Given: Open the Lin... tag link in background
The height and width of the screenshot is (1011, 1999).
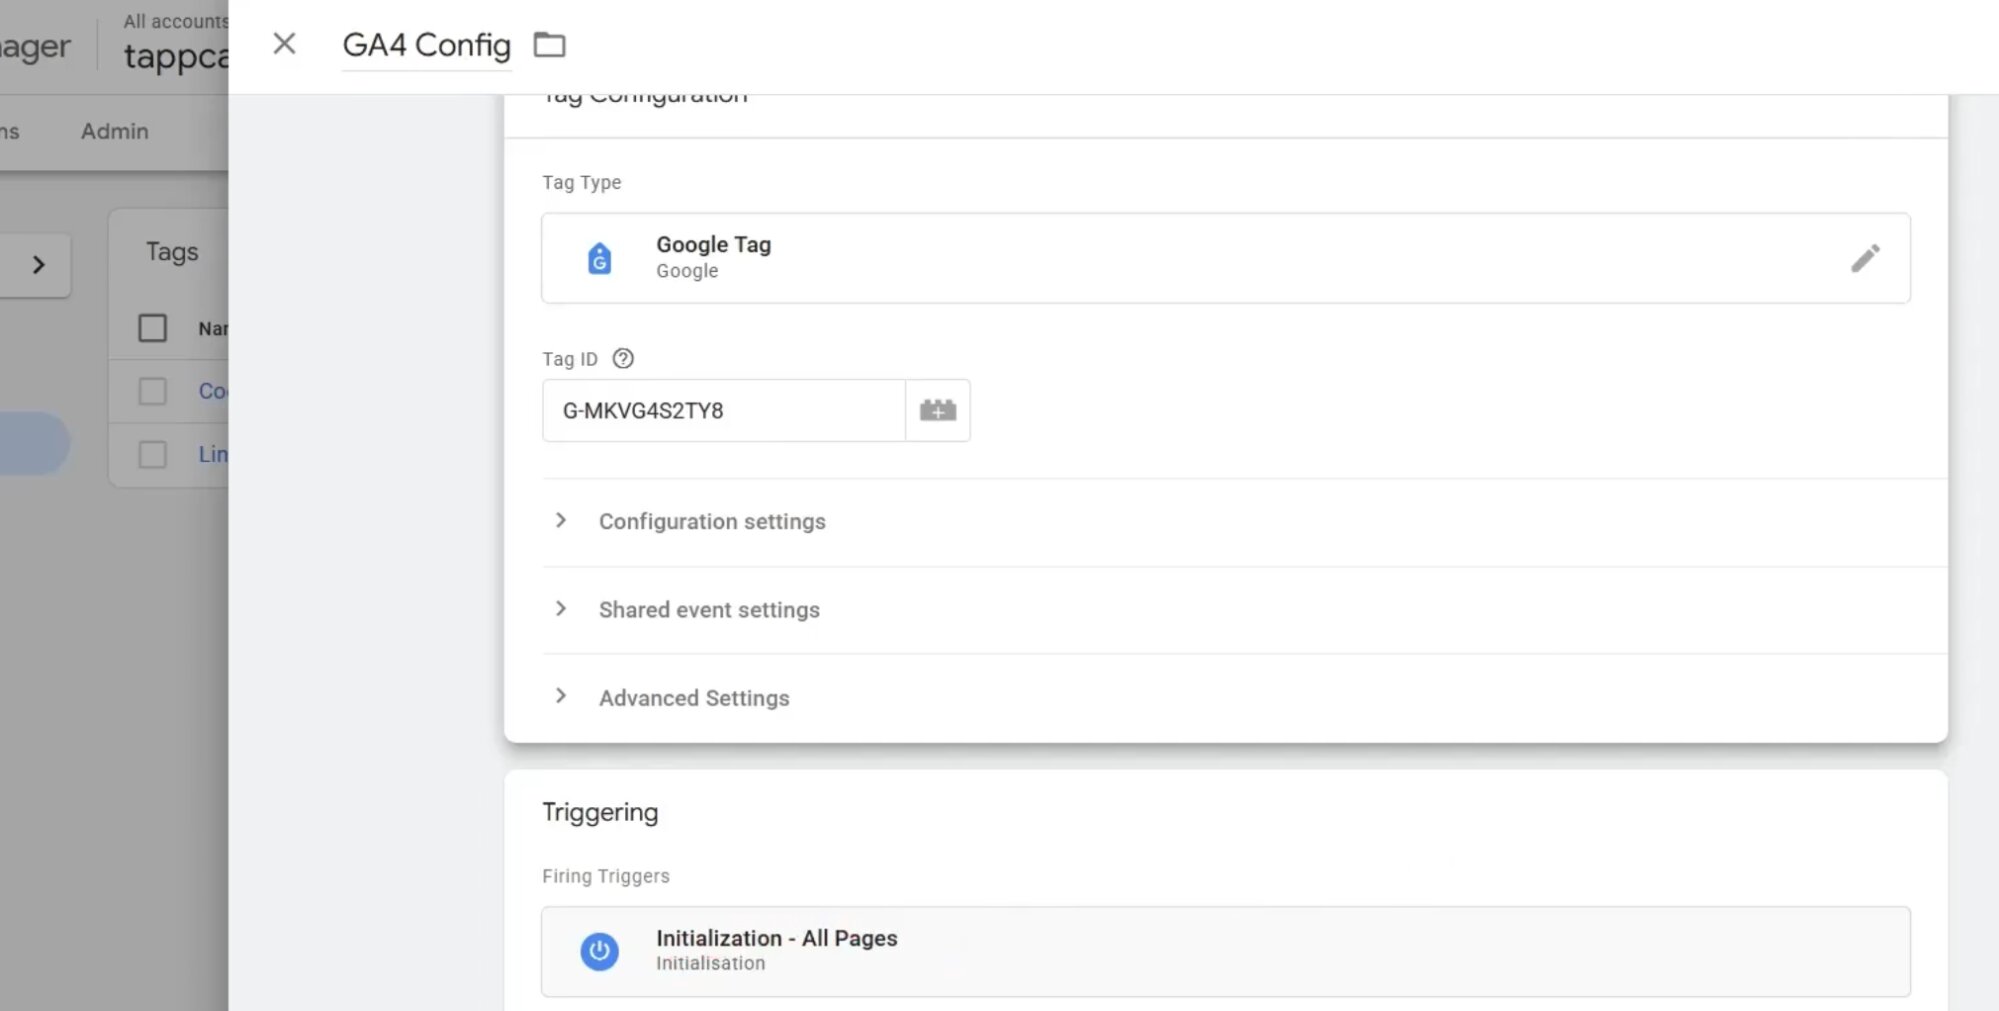Looking at the screenshot, I should [213, 454].
